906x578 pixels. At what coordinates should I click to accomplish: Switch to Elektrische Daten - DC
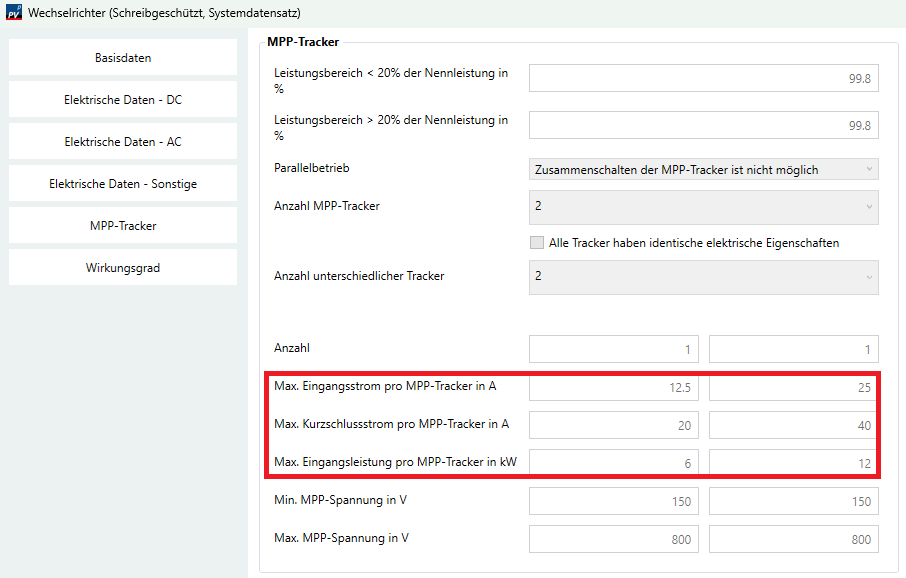click(x=123, y=100)
